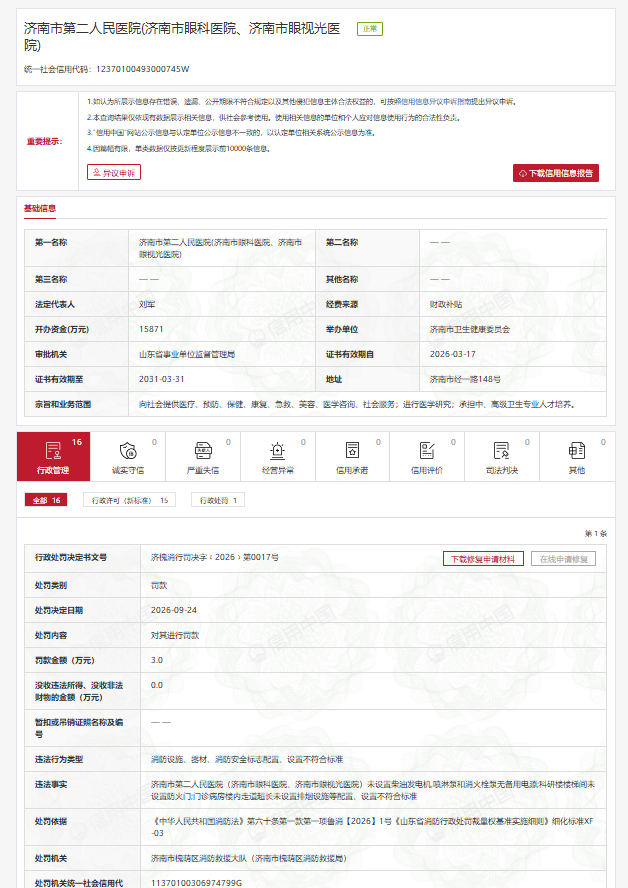628x888 pixels.
Task: Click the 济南市槐荫区消防救援大队 authority text
Action: coord(249,858)
